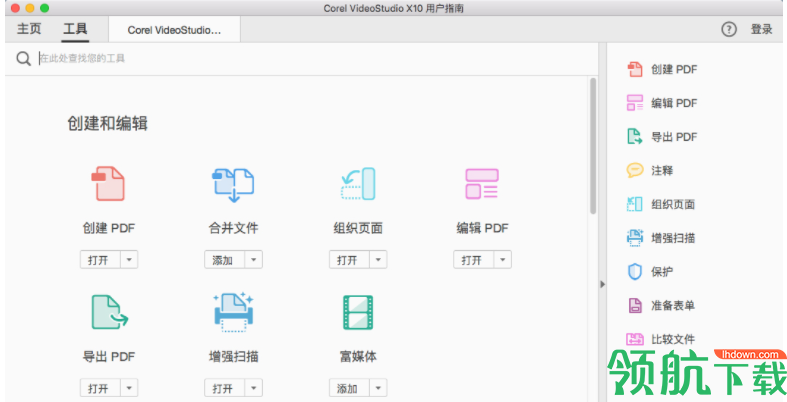Viewport: 787px width, 402px height.
Task: Expand dropdown arrow next to 合并文件 添加
Action: 253,260
